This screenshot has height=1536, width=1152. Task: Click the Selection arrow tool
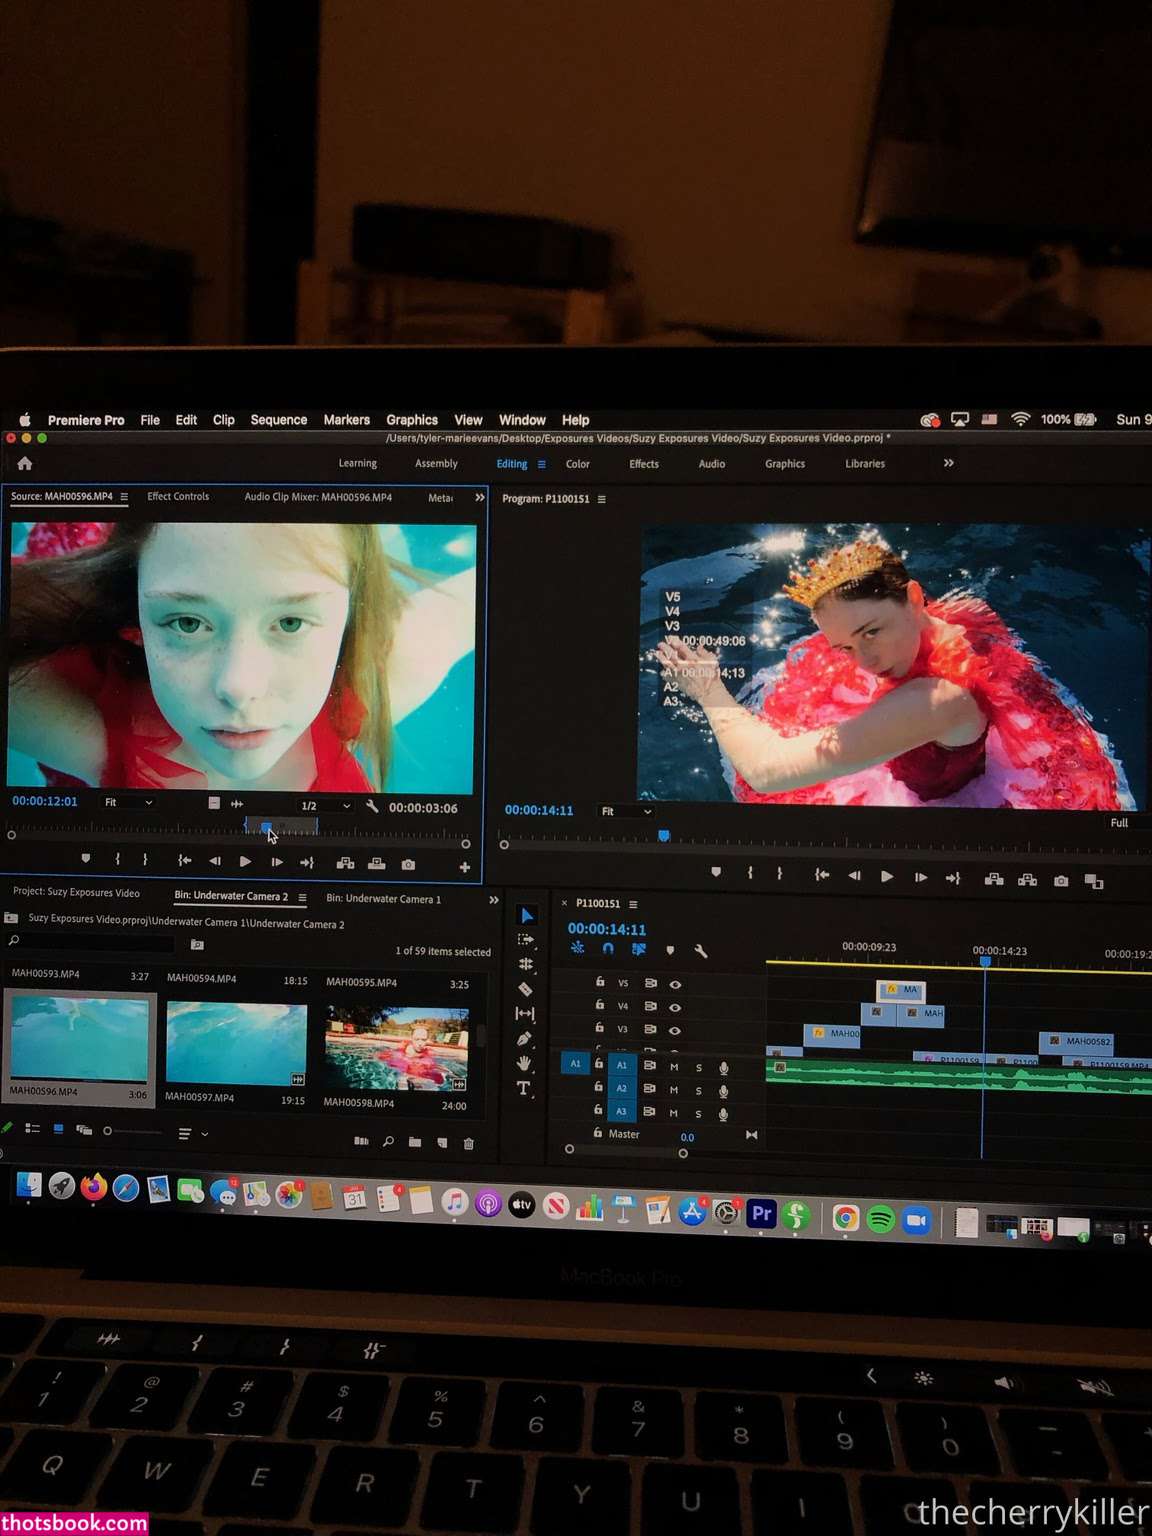point(527,916)
